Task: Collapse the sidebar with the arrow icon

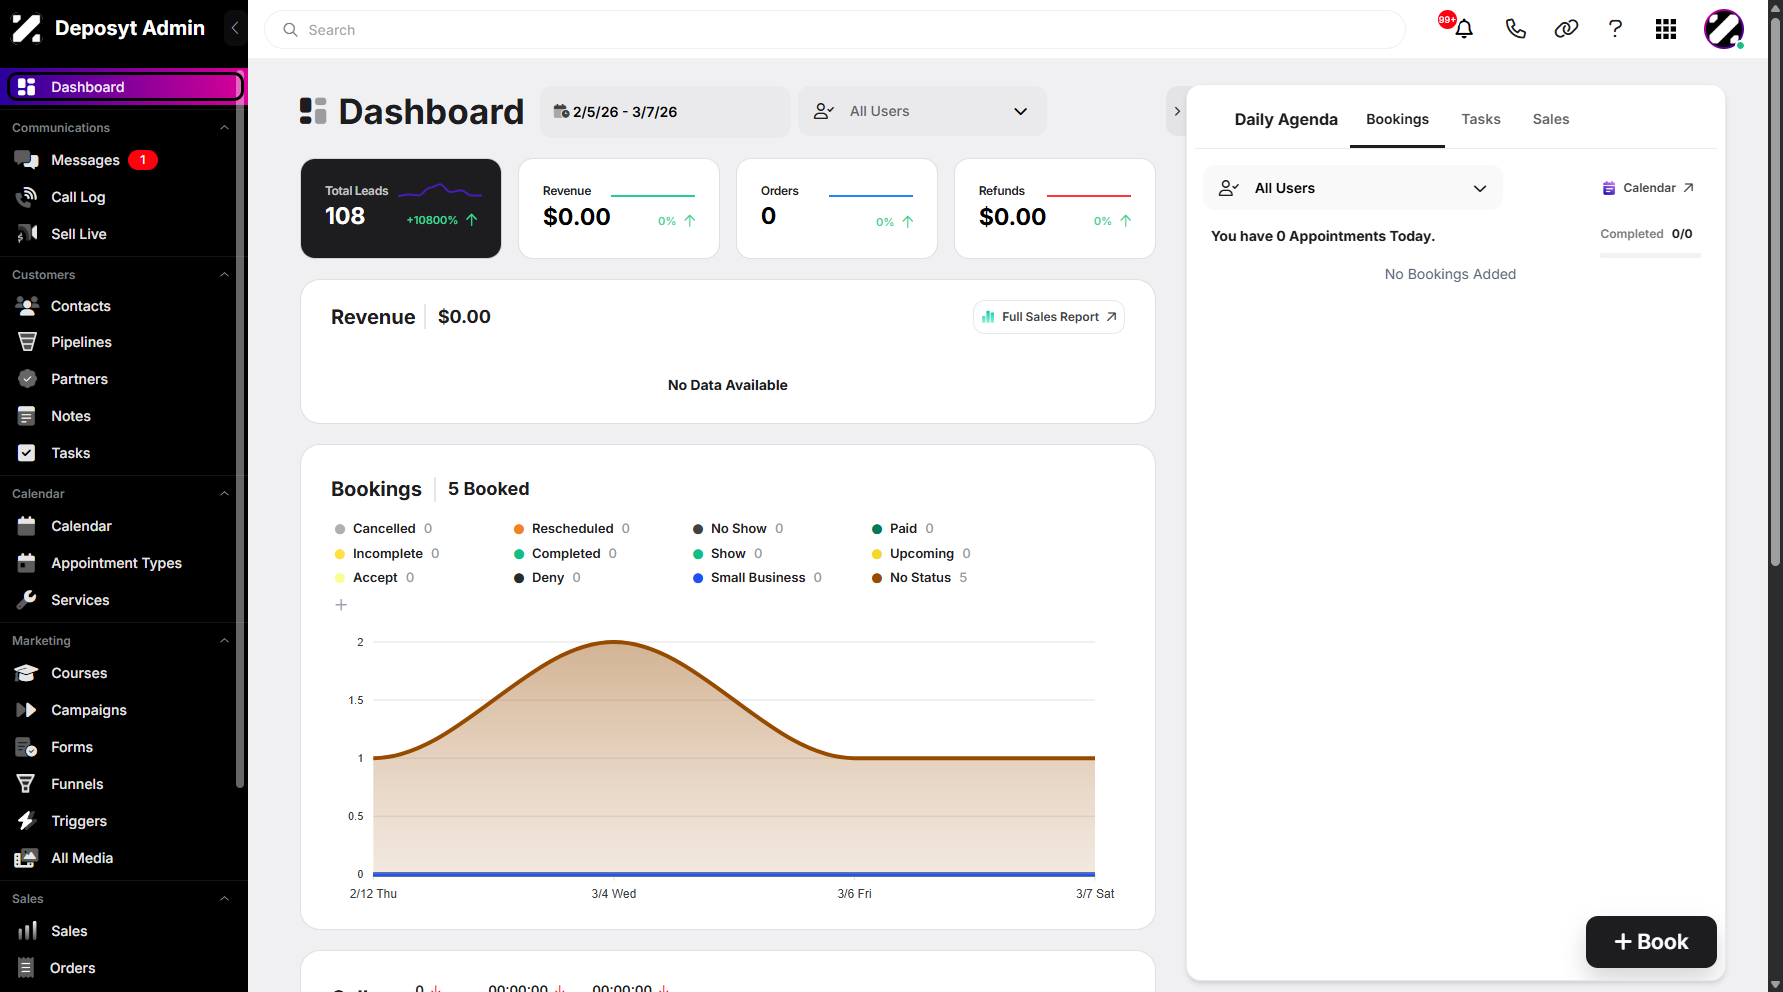Action: (235, 28)
